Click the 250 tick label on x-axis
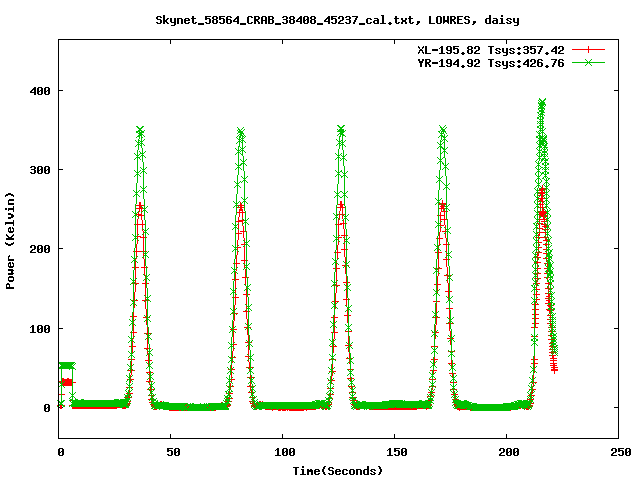640x480 pixels. [618, 451]
